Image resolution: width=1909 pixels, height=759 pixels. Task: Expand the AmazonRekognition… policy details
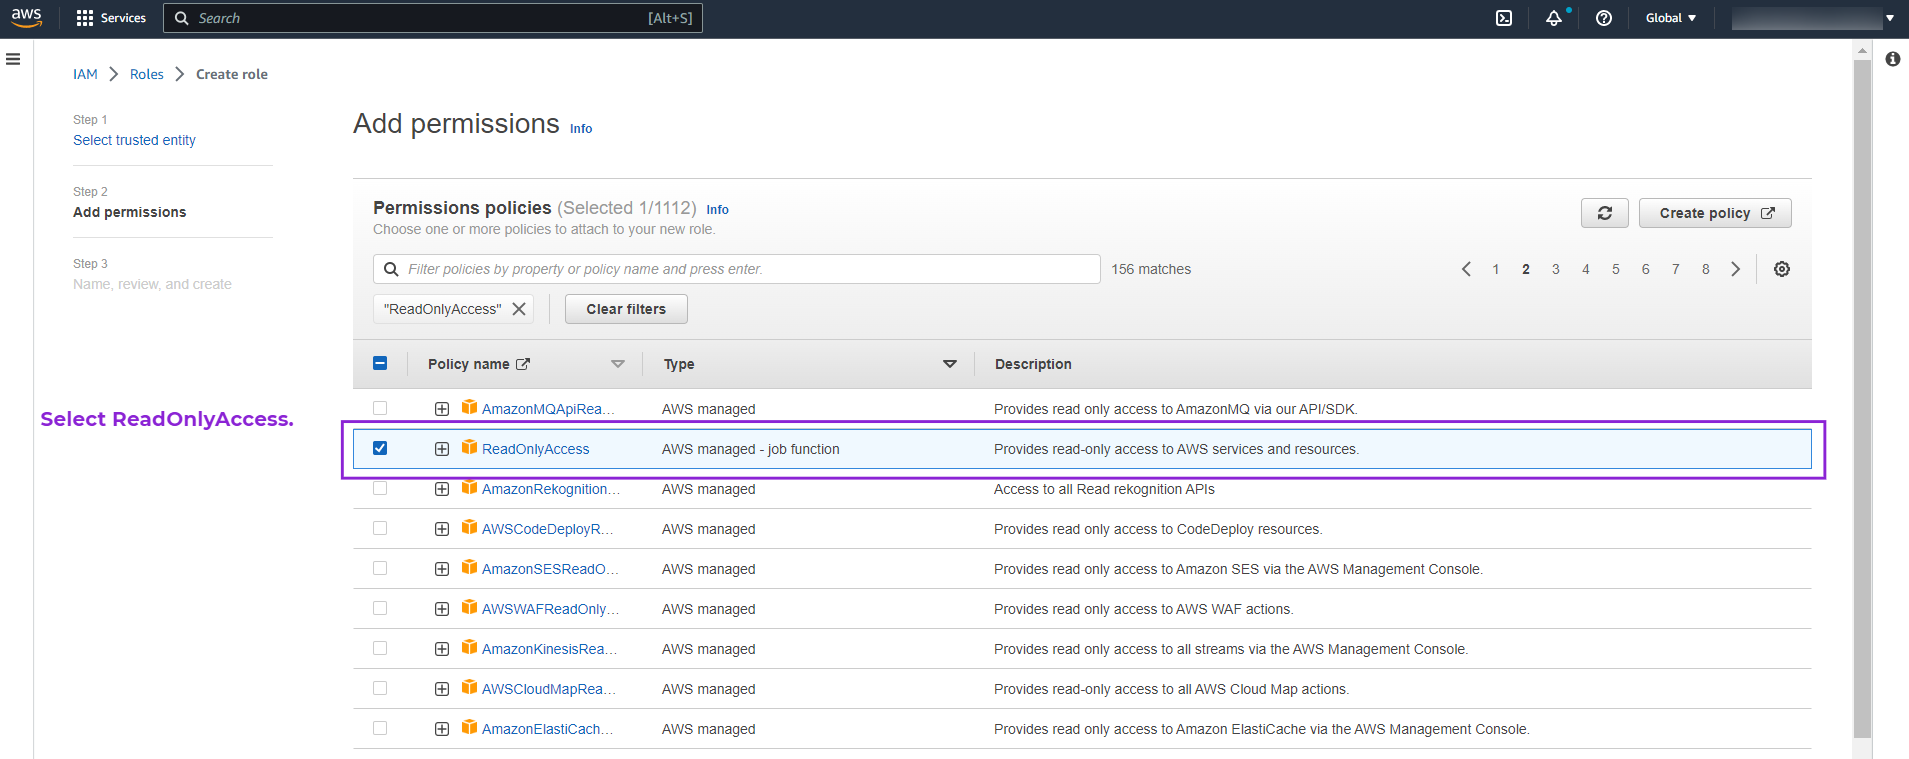442,489
